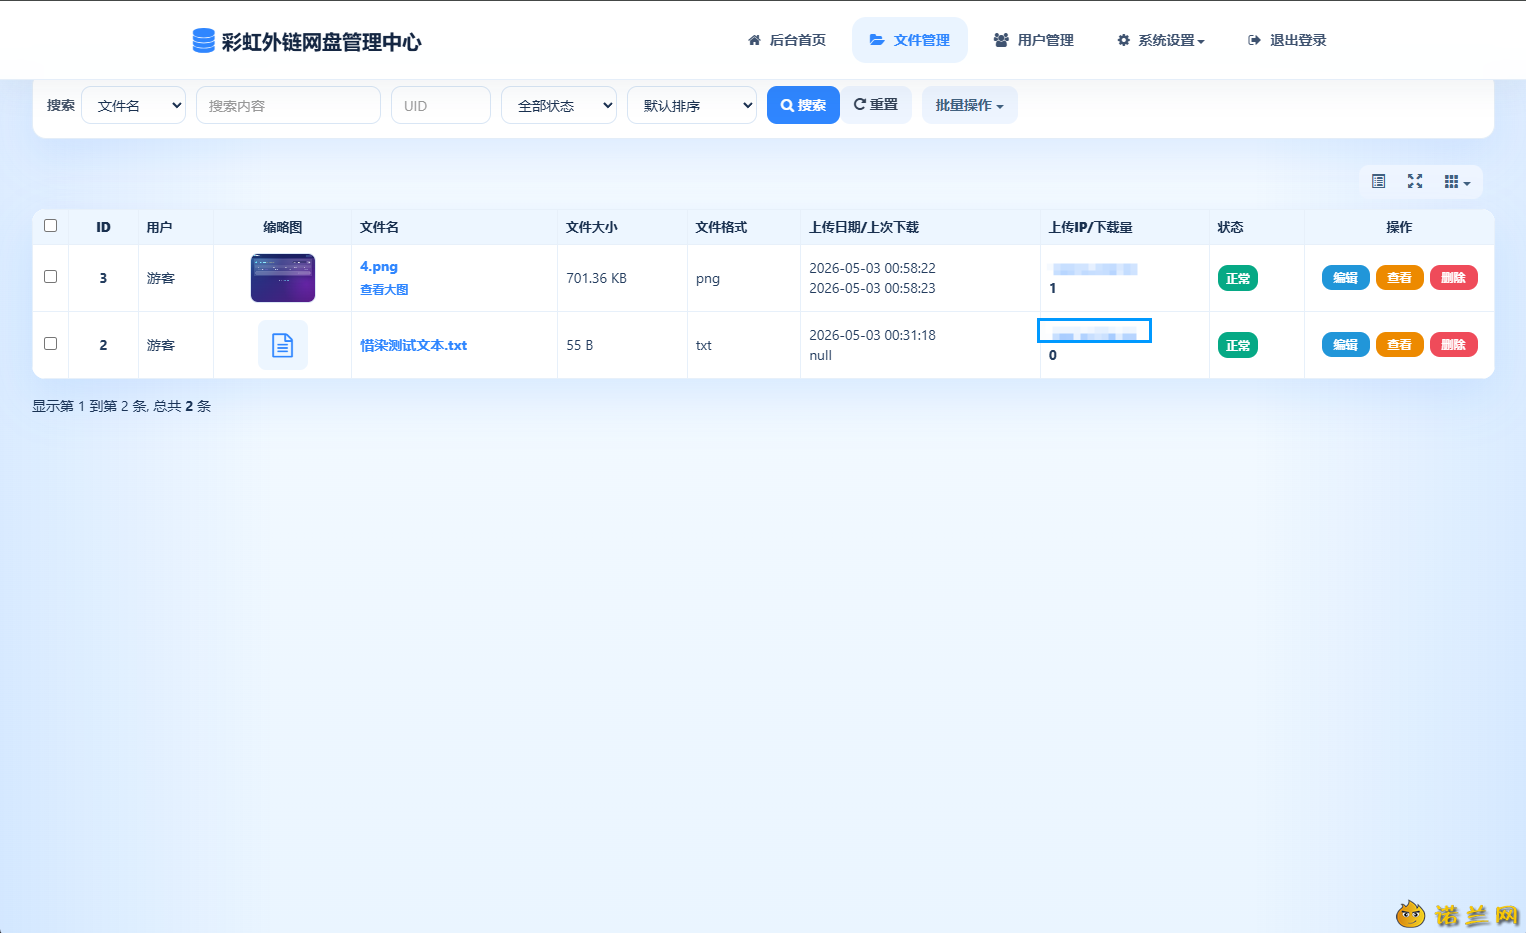Click 编辑 for the 惜染测试文本.txt row

[1346, 345]
